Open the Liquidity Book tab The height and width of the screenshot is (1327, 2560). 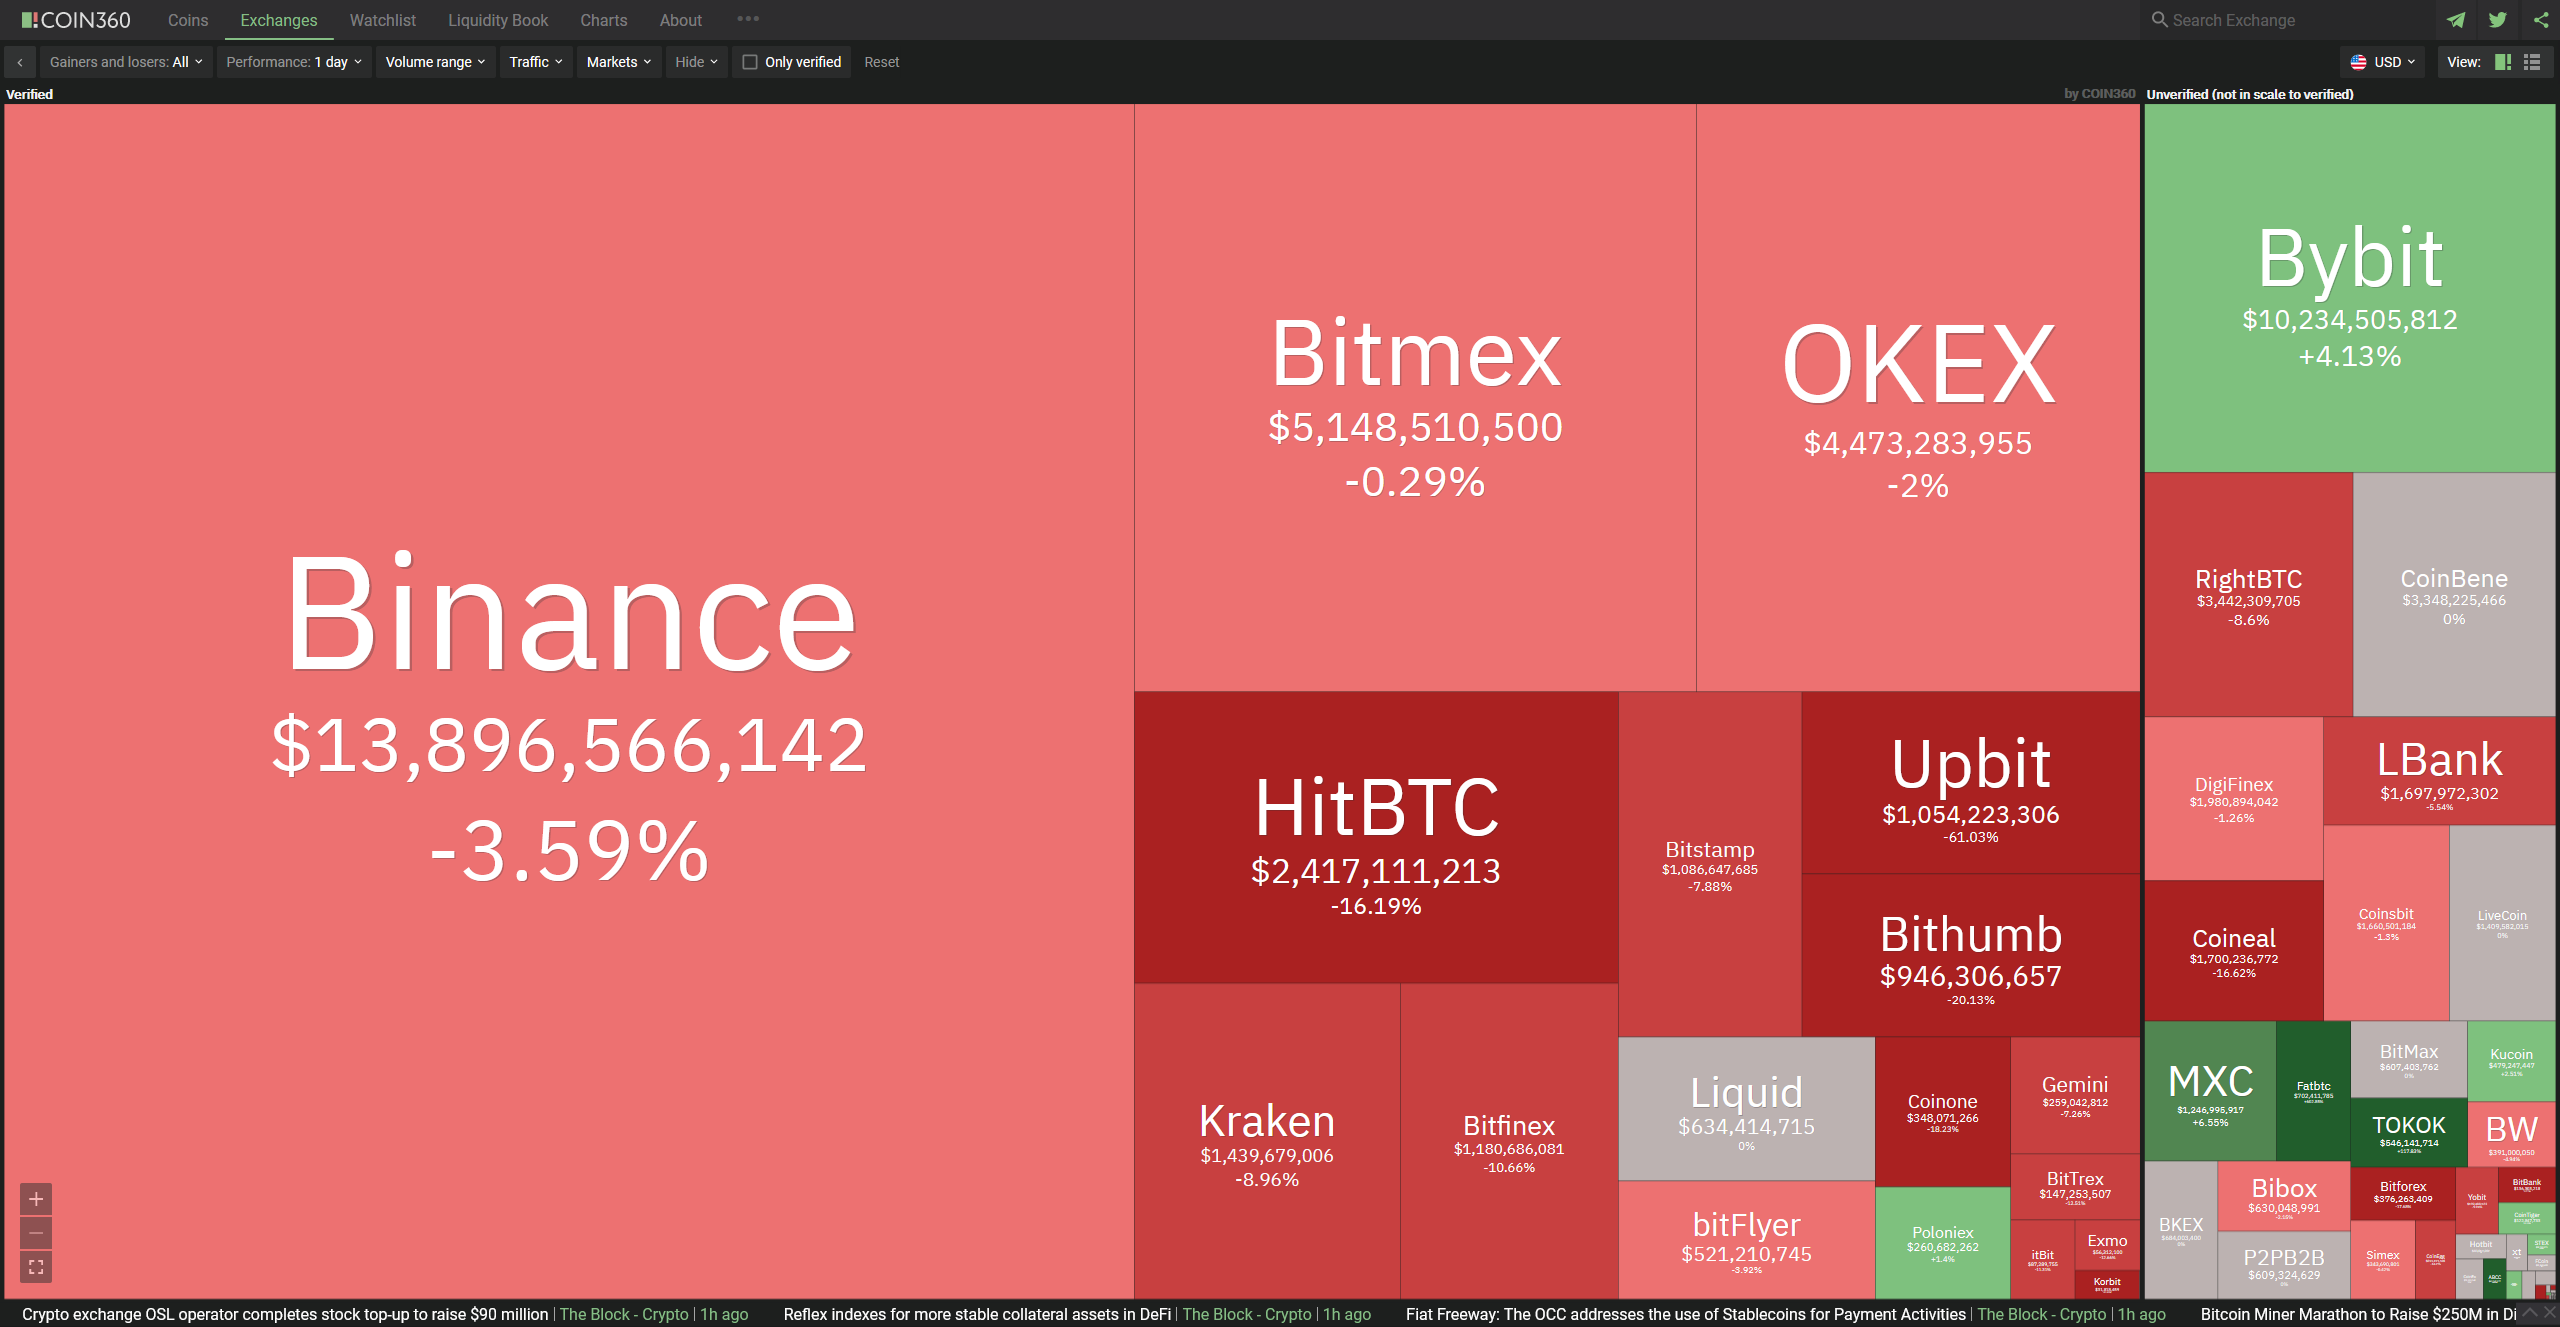pos(497,20)
